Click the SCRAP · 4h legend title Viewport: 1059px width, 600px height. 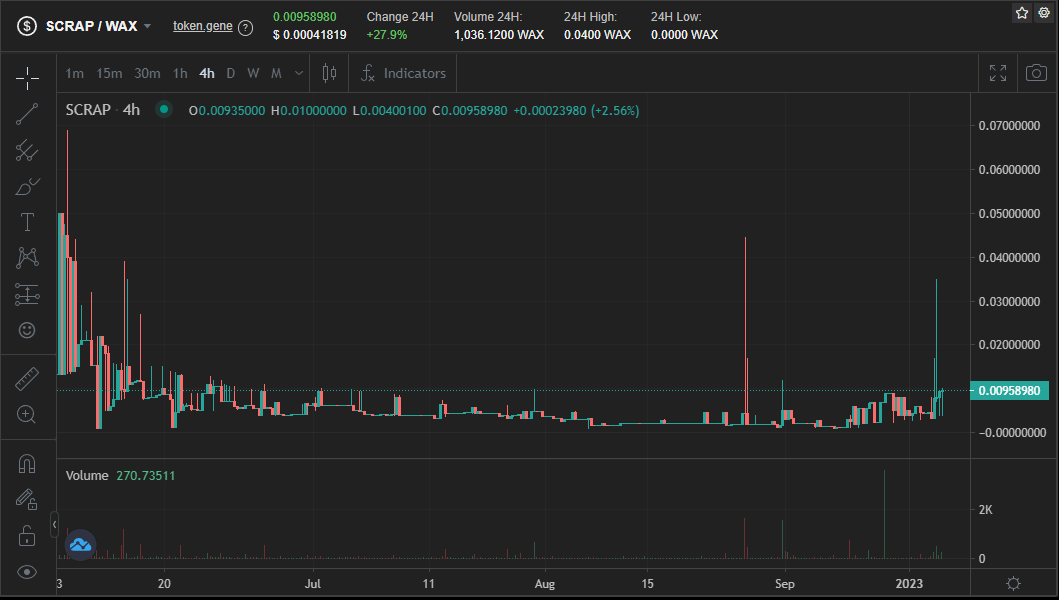(x=103, y=109)
